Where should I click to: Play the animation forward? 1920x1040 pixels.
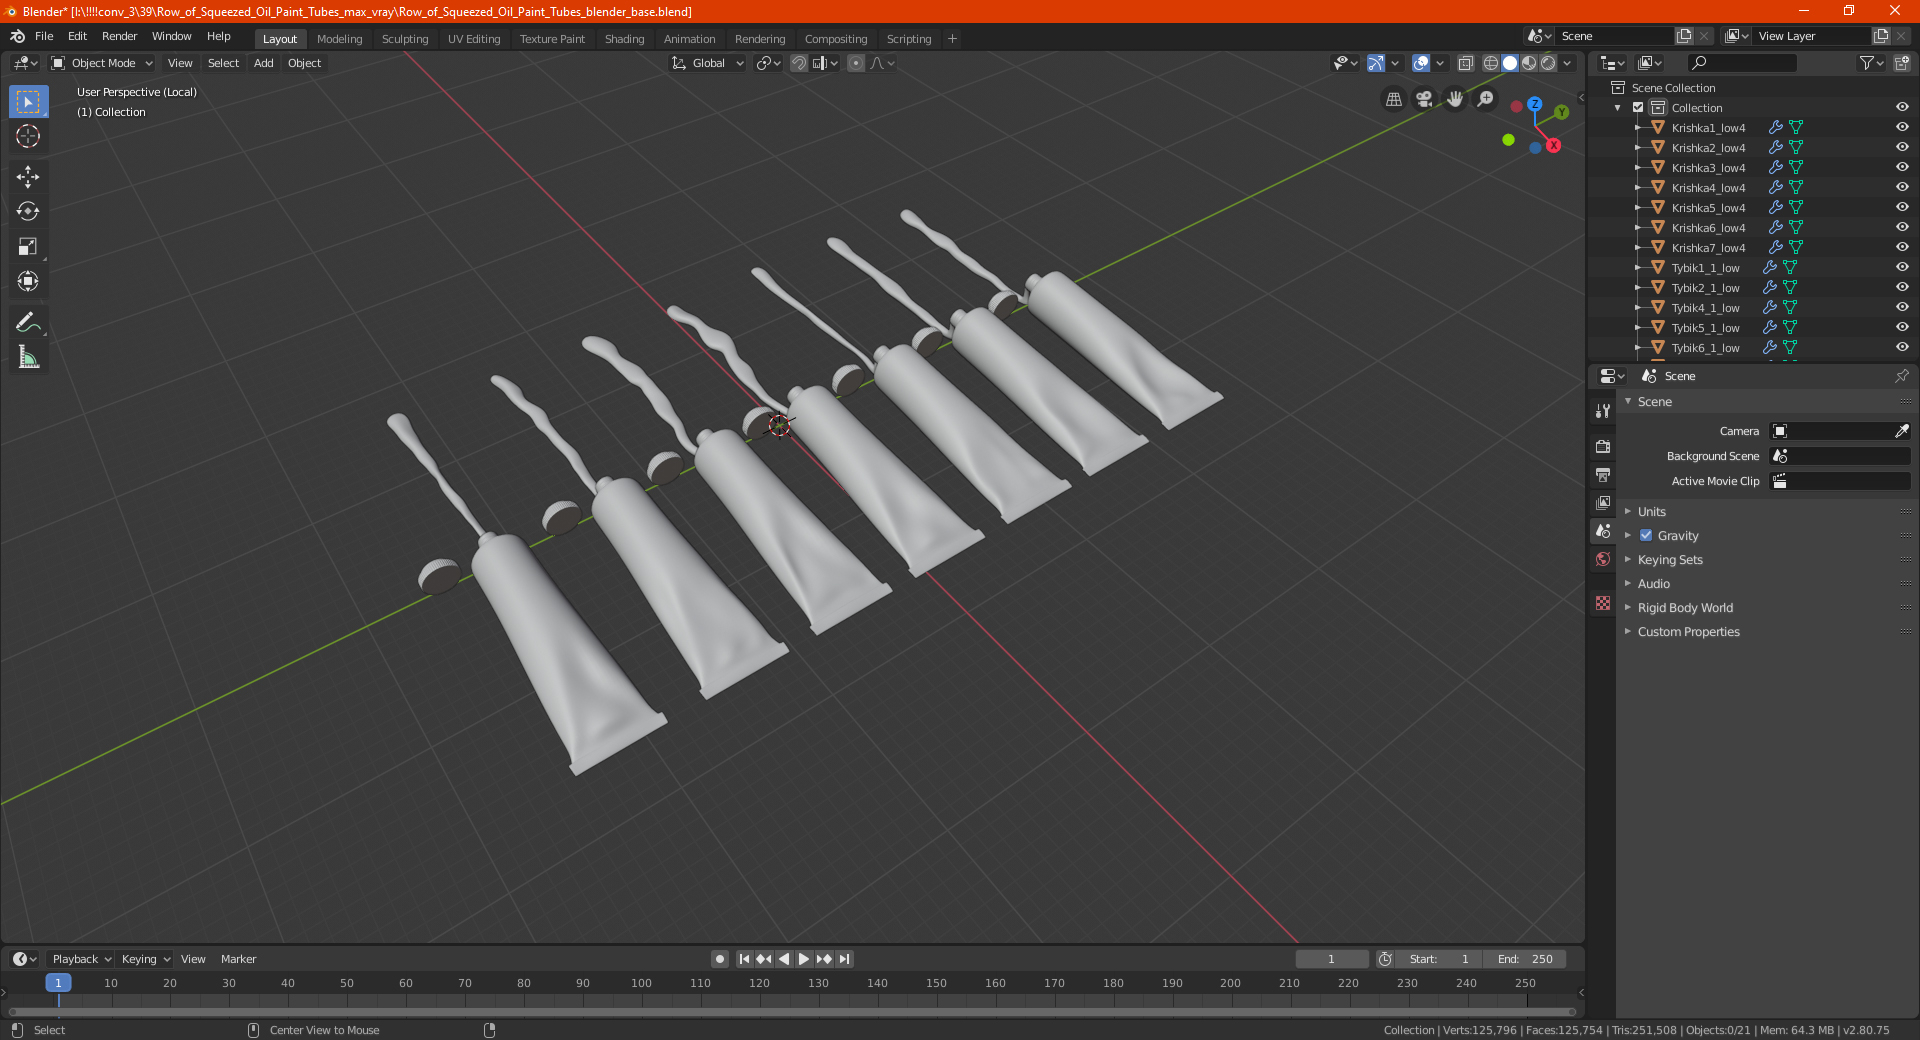[804, 959]
